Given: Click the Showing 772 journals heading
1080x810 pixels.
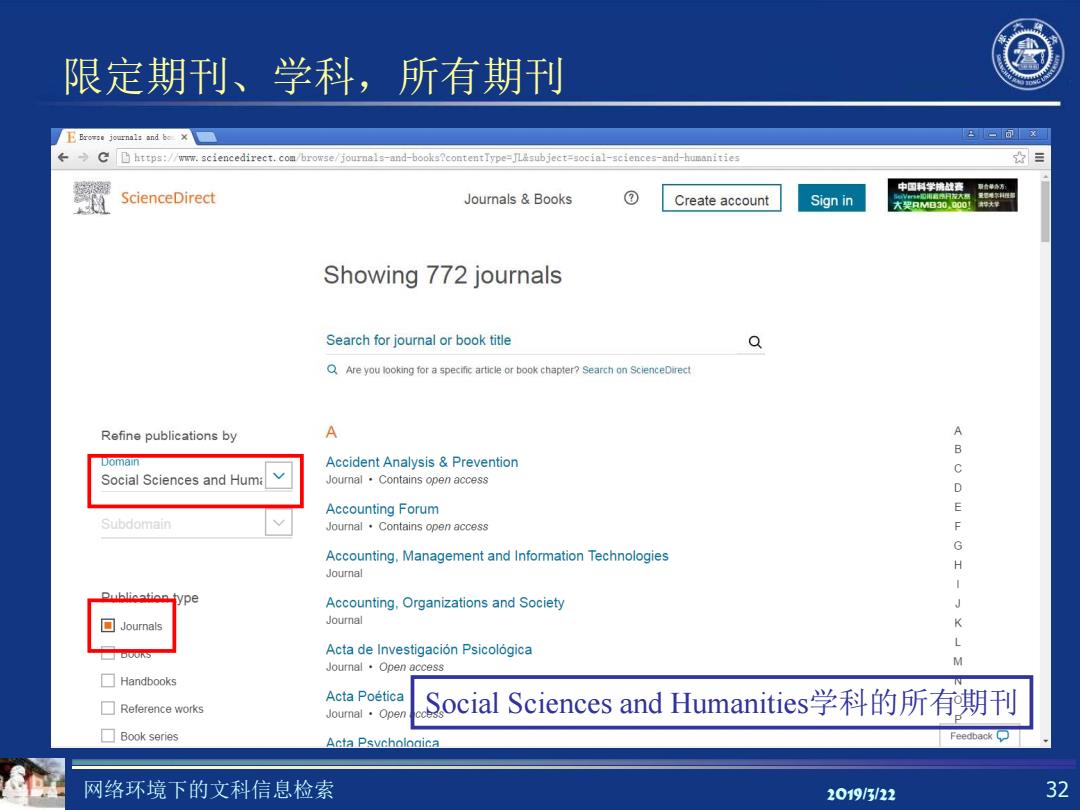Looking at the screenshot, I should click(x=443, y=276).
